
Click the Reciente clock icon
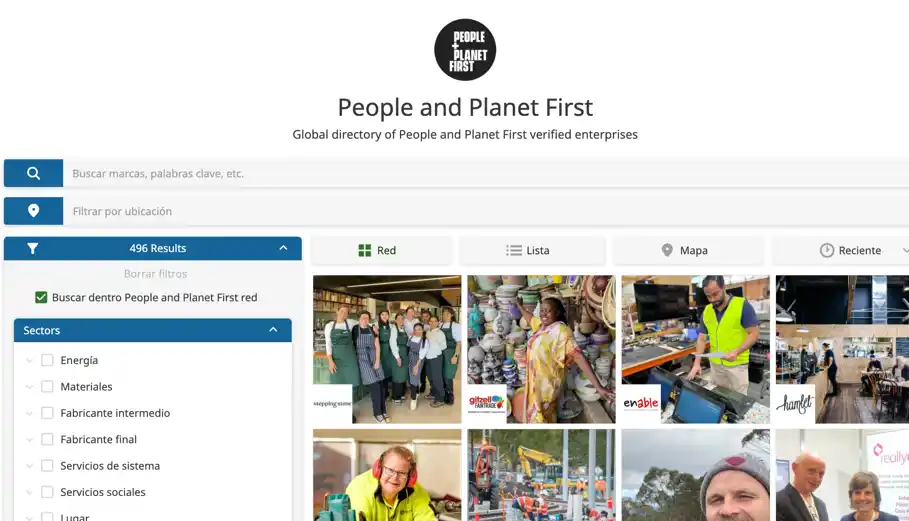827,250
